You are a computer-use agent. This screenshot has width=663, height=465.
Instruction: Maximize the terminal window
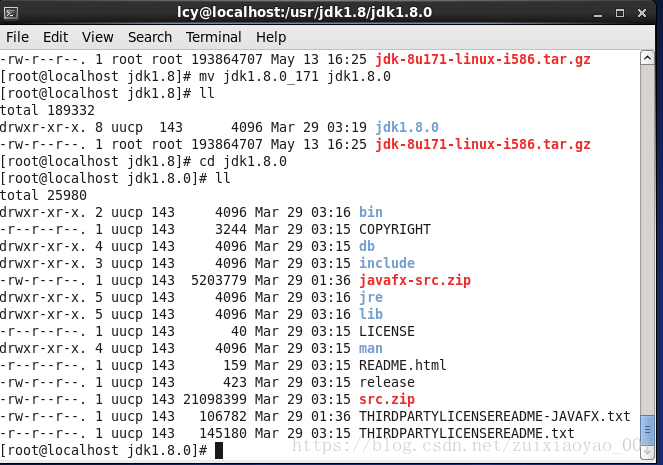click(x=620, y=13)
